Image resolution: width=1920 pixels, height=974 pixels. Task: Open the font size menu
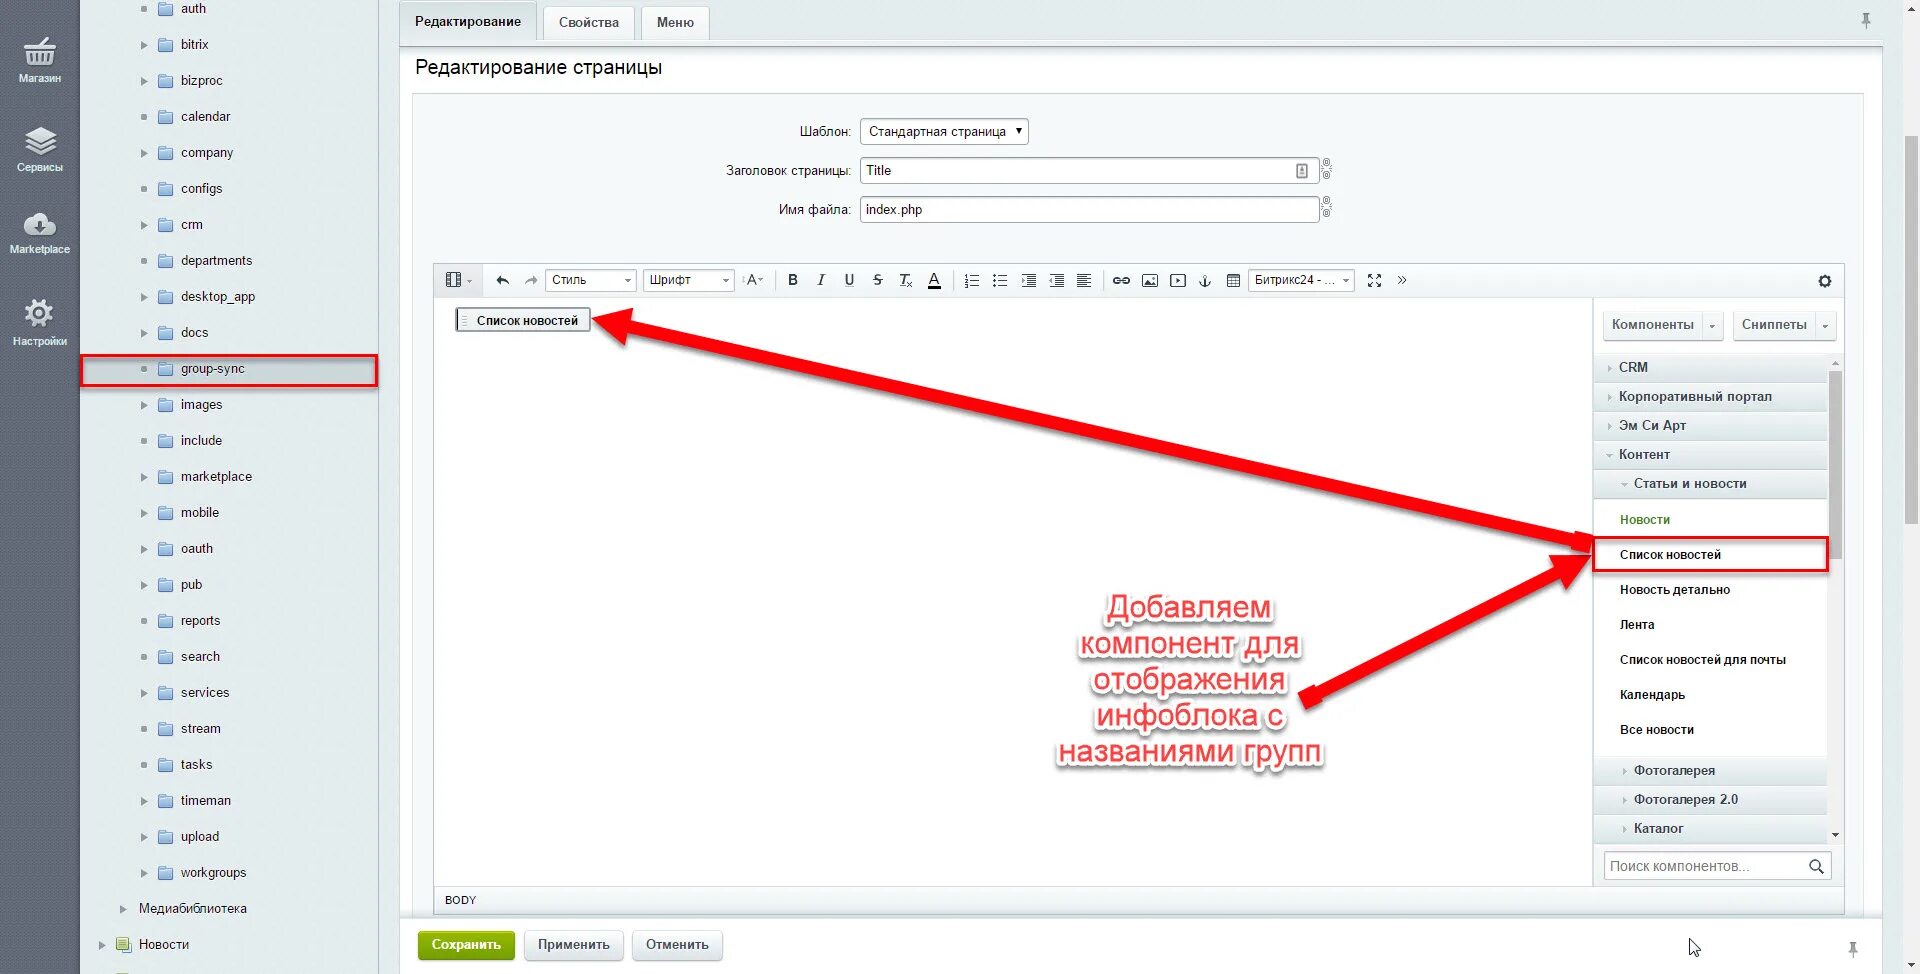tap(754, 280)
